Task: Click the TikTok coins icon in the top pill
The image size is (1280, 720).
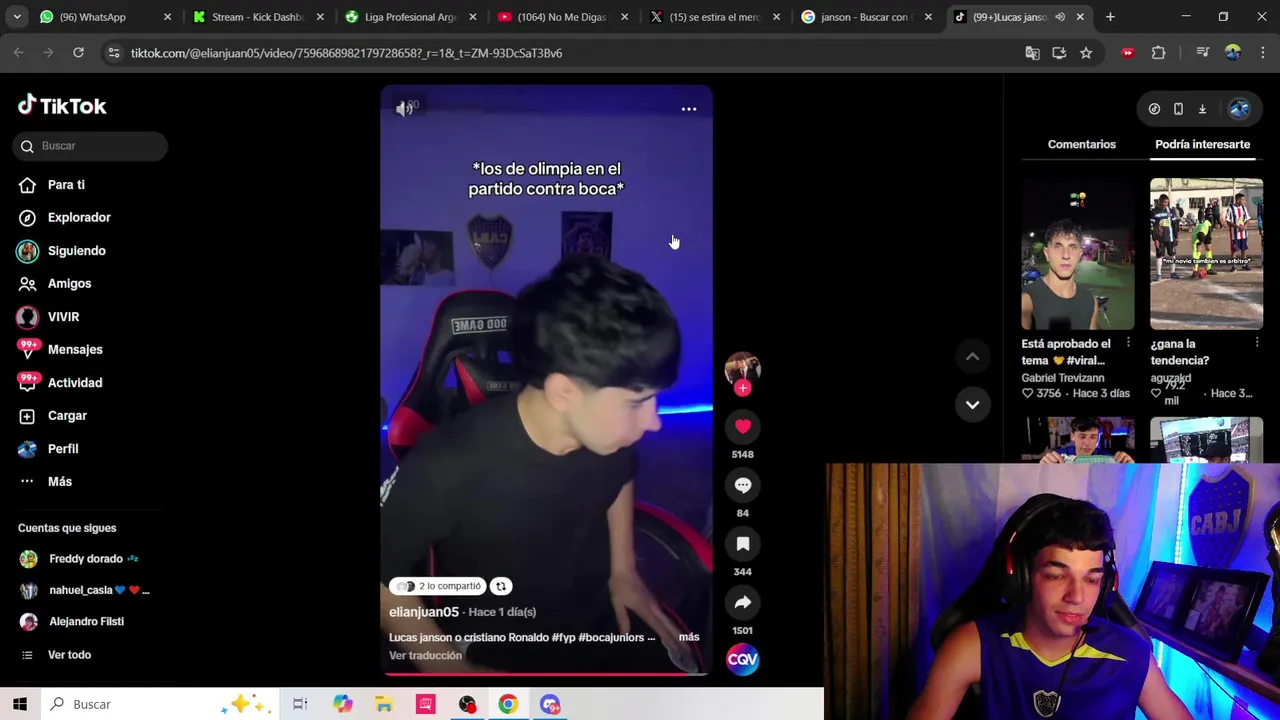Action: [x=1154, y=109]
